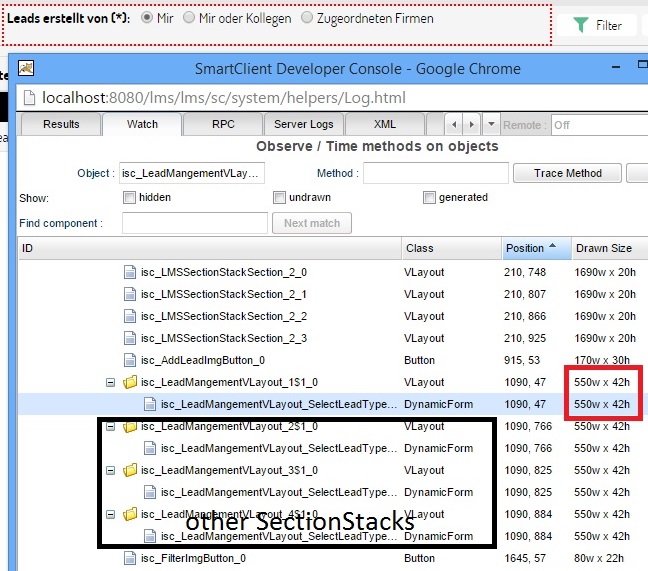The width and height of the screenshot is (648, 571).
Task: Click the document icon beside isc_AddLeadImgButton_0
Action: [x=129, y=360]
